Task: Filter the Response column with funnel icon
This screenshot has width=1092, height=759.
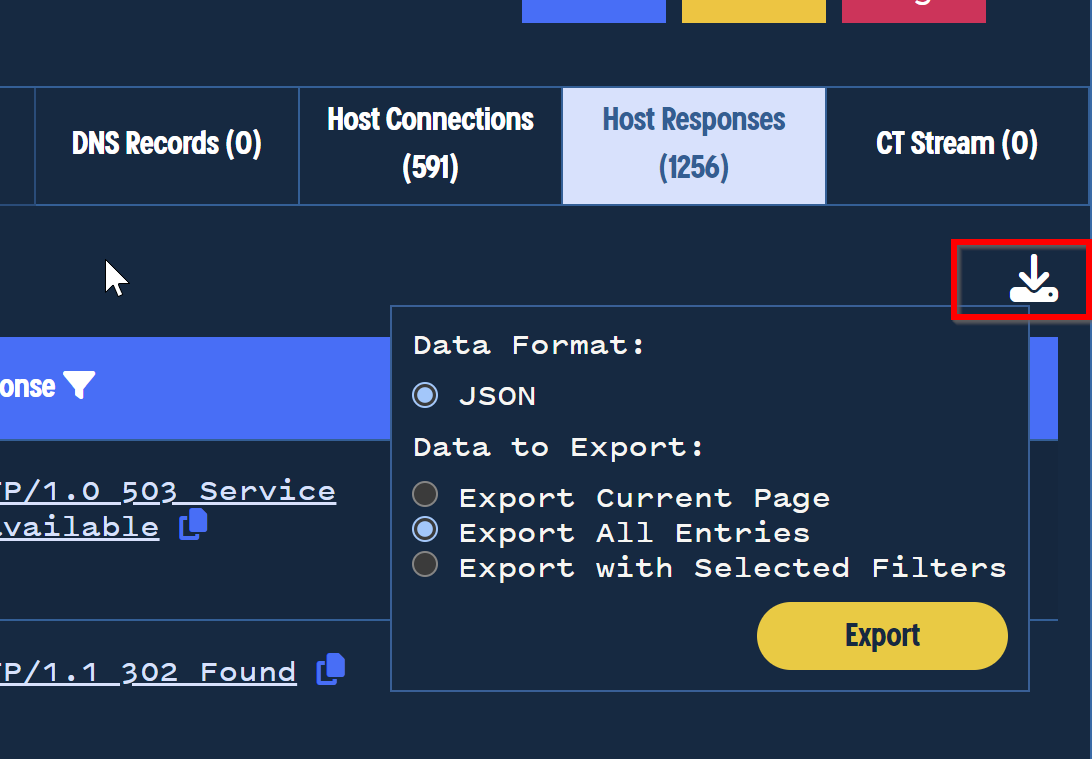Action: 79,385
